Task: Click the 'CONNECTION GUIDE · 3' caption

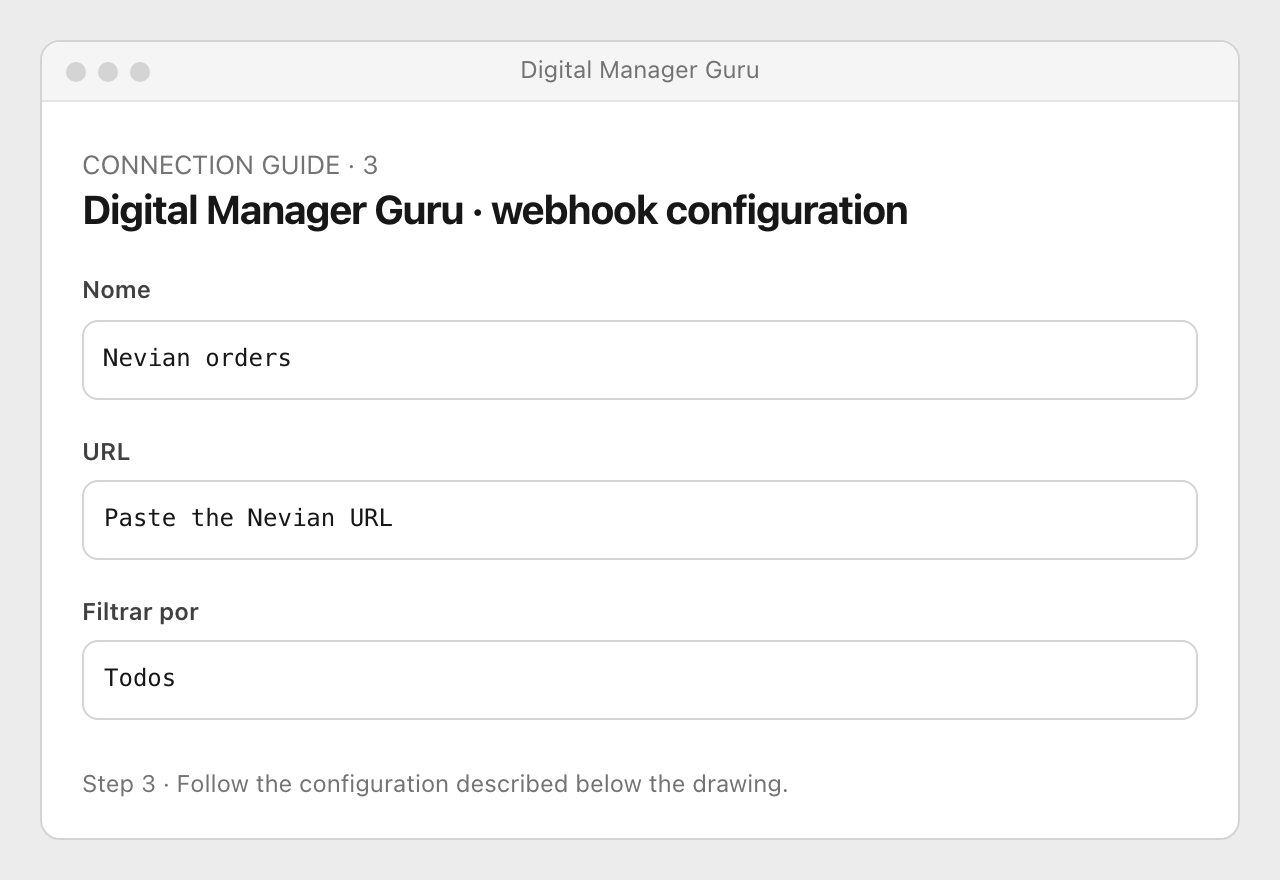Action: [230, 165]
